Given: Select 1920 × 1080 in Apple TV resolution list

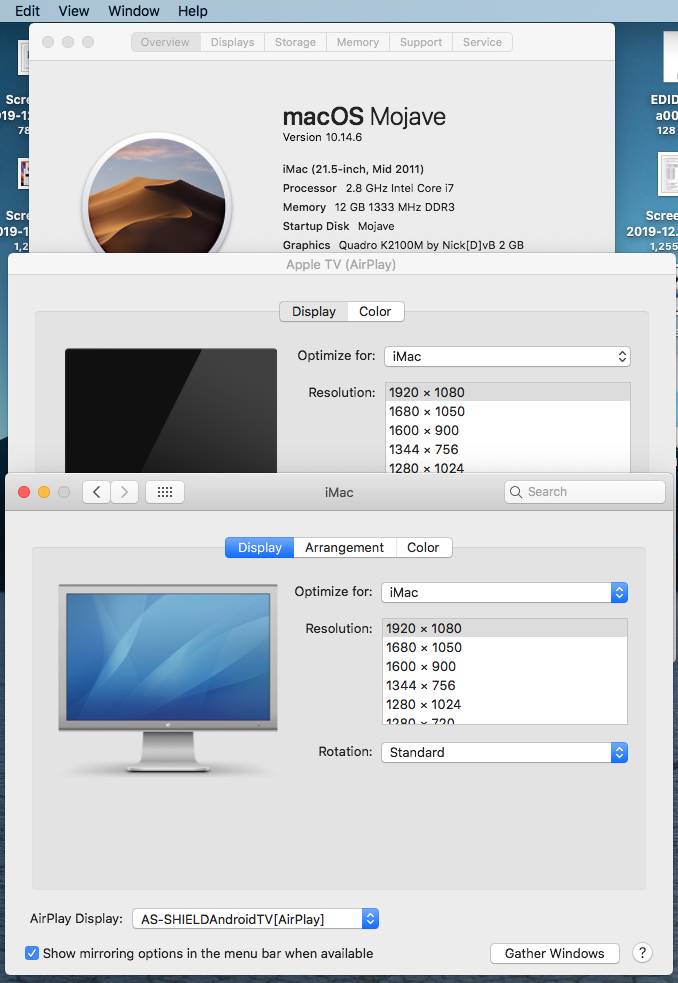Looking at the screenshot, I should tap(507, 392).
